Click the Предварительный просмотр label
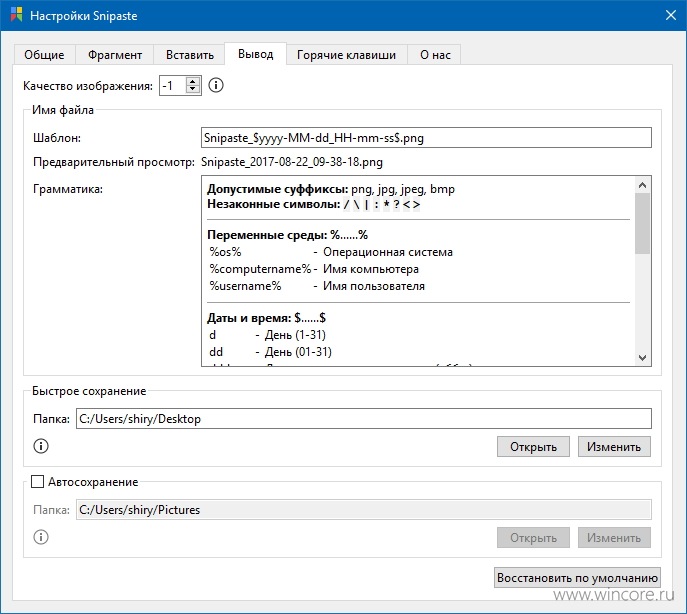The image size is (687, 614). click(114, 162)
